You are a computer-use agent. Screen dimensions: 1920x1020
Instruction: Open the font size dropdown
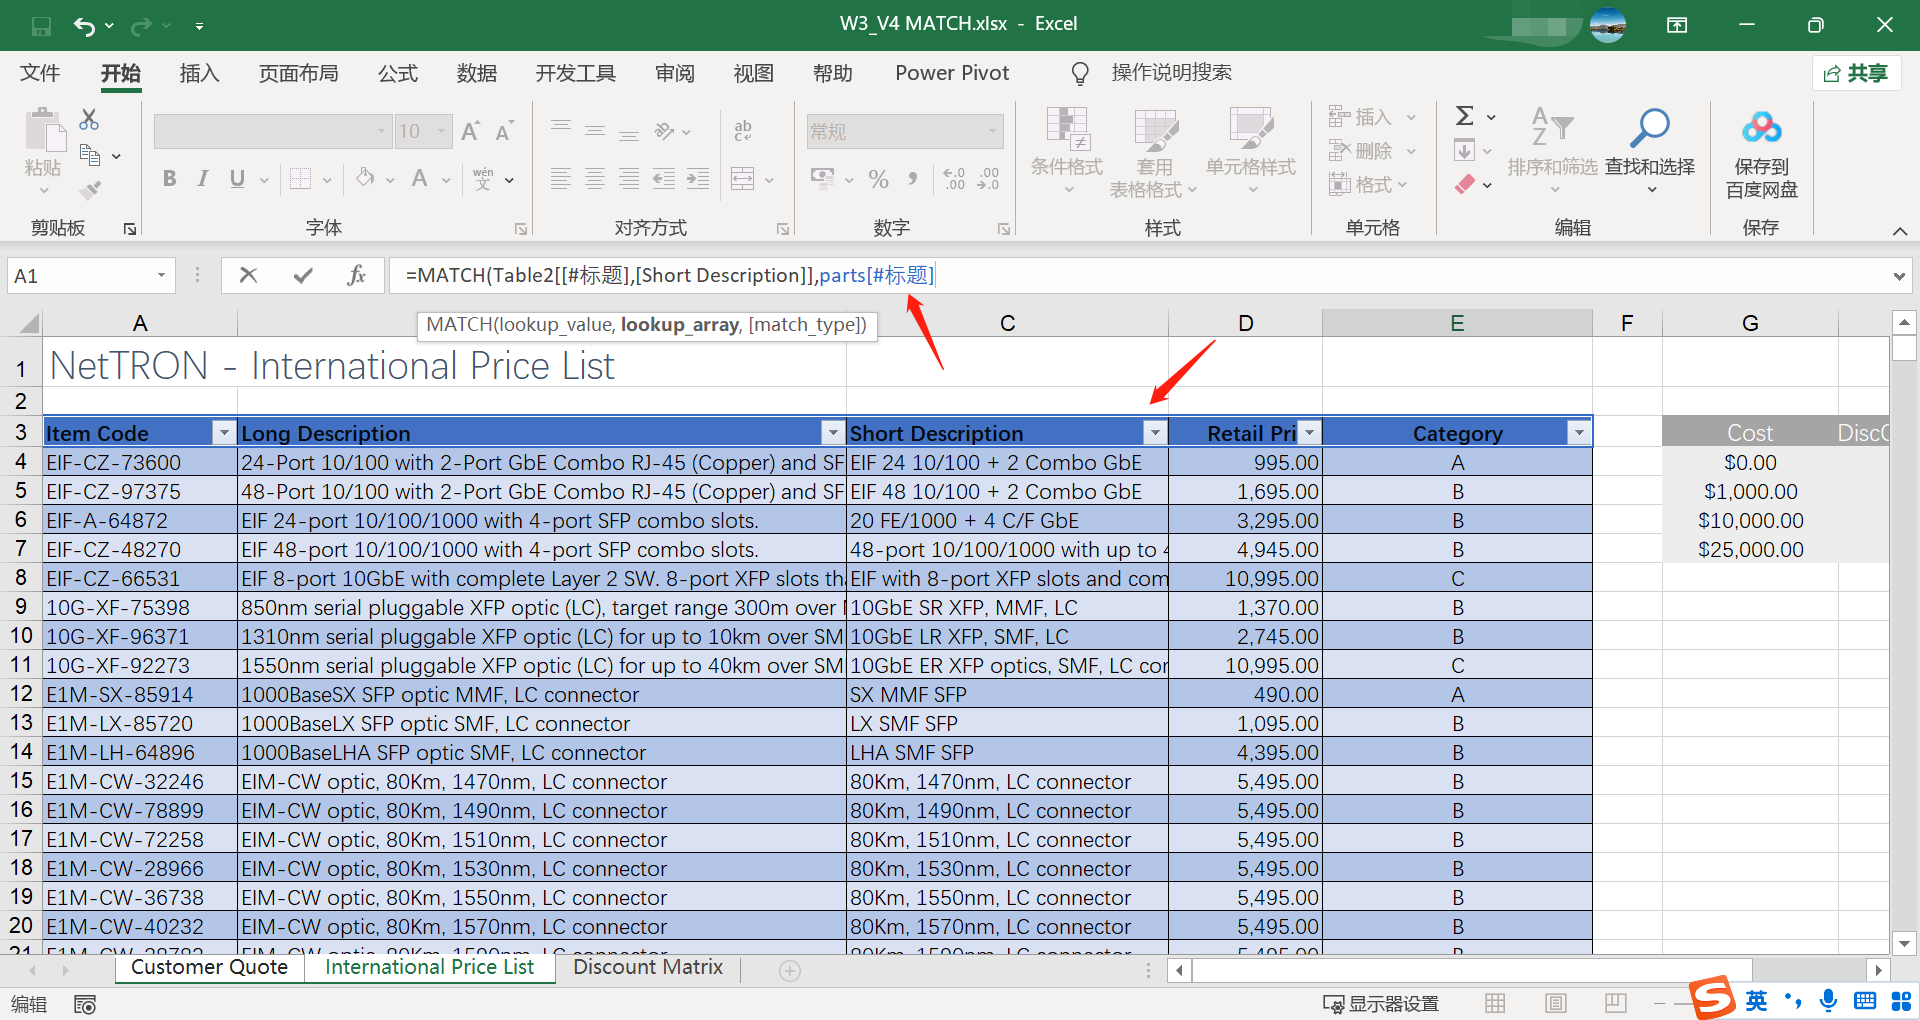click(442, 131)
